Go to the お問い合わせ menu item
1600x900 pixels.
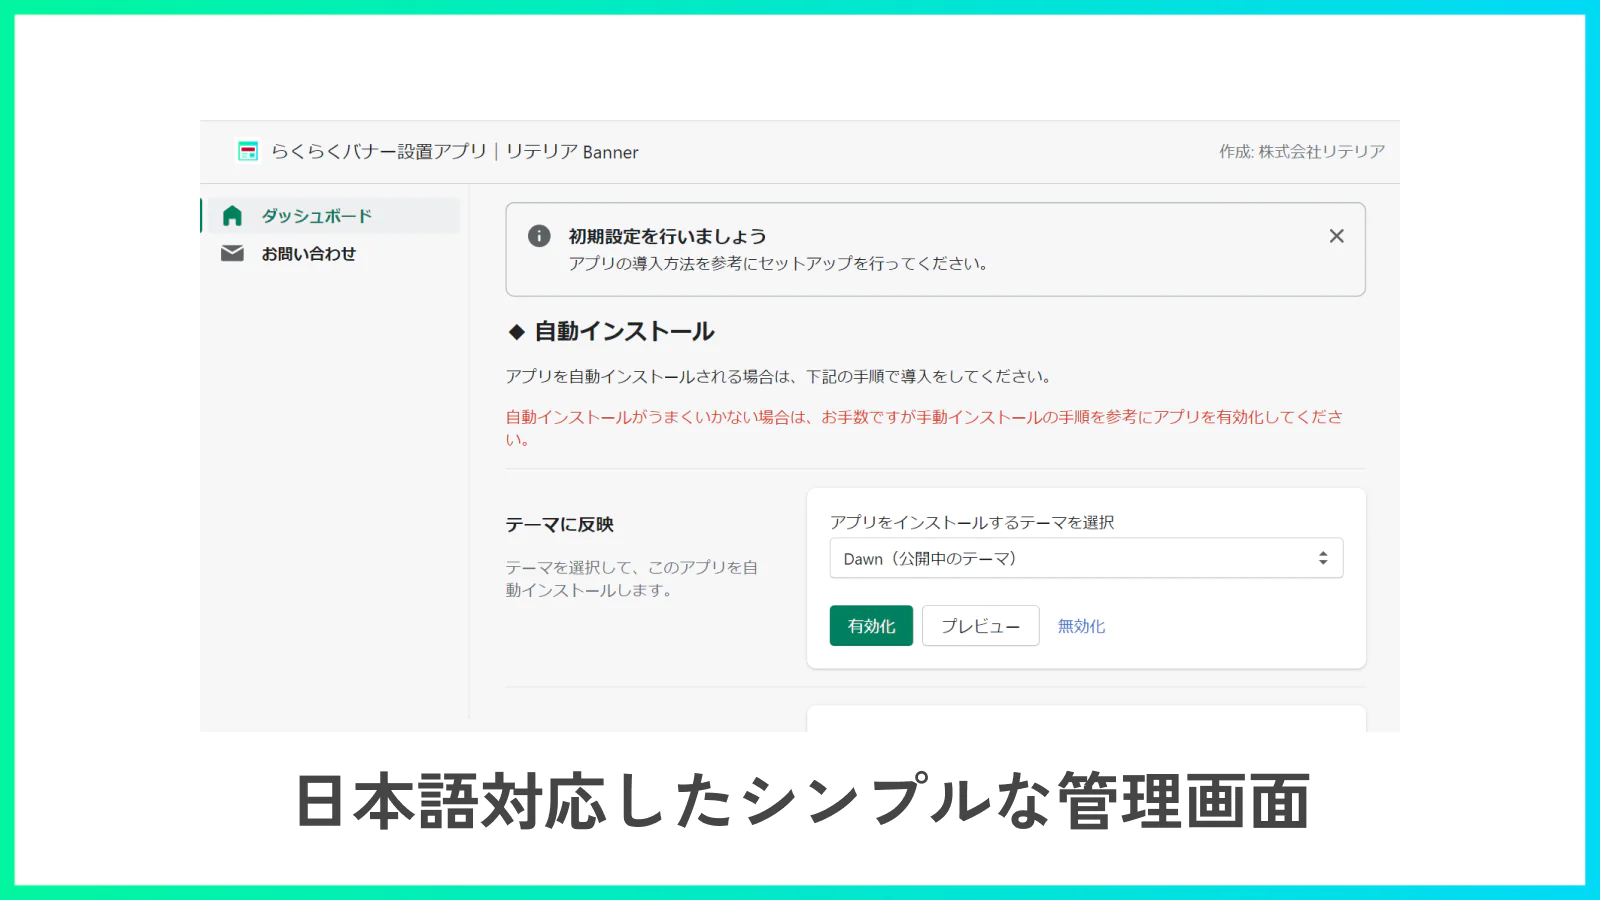(x=308, y=254)
